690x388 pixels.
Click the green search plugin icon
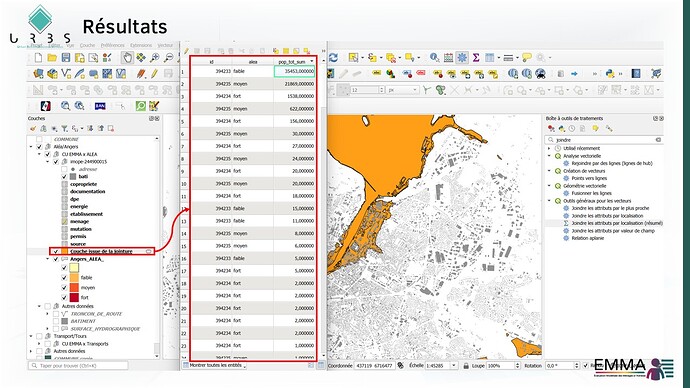pos(141,106)
